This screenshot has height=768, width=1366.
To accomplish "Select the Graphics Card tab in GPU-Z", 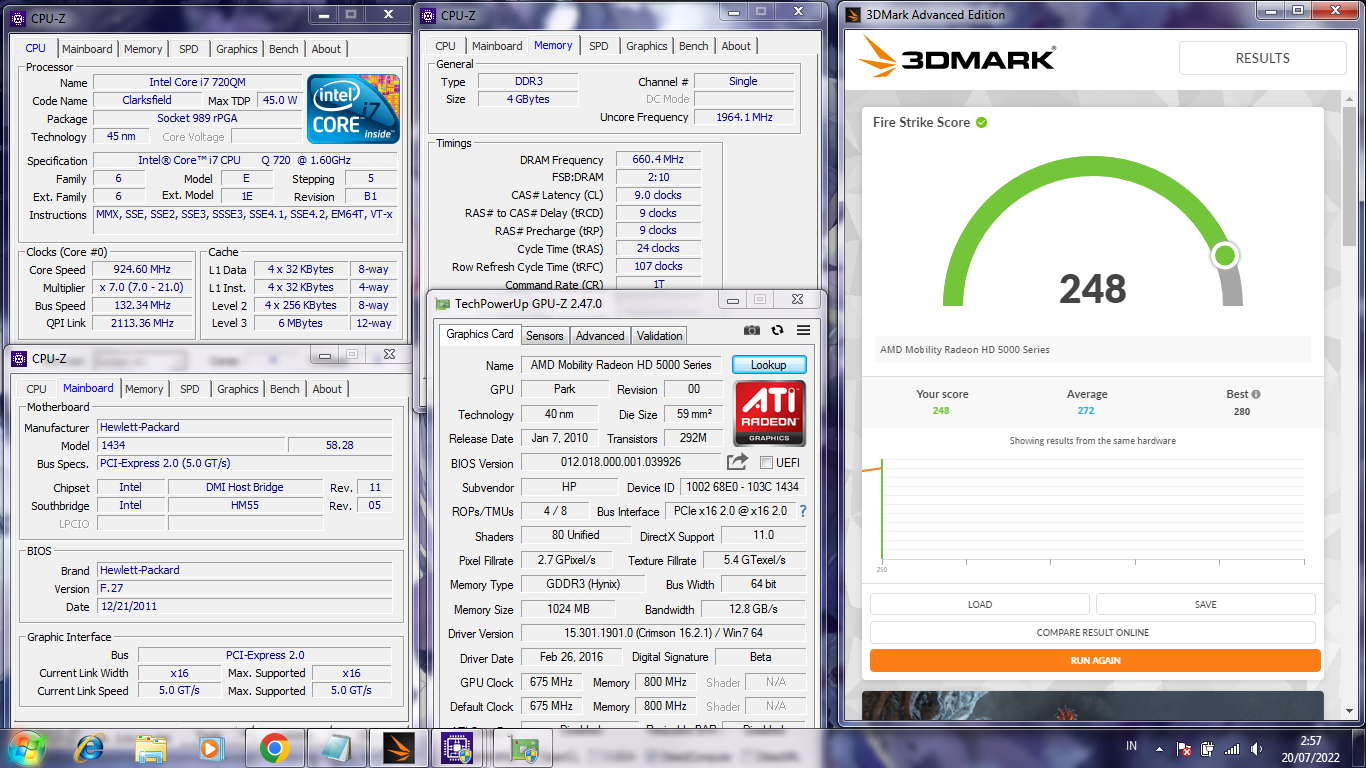I will tap(480, 334).
